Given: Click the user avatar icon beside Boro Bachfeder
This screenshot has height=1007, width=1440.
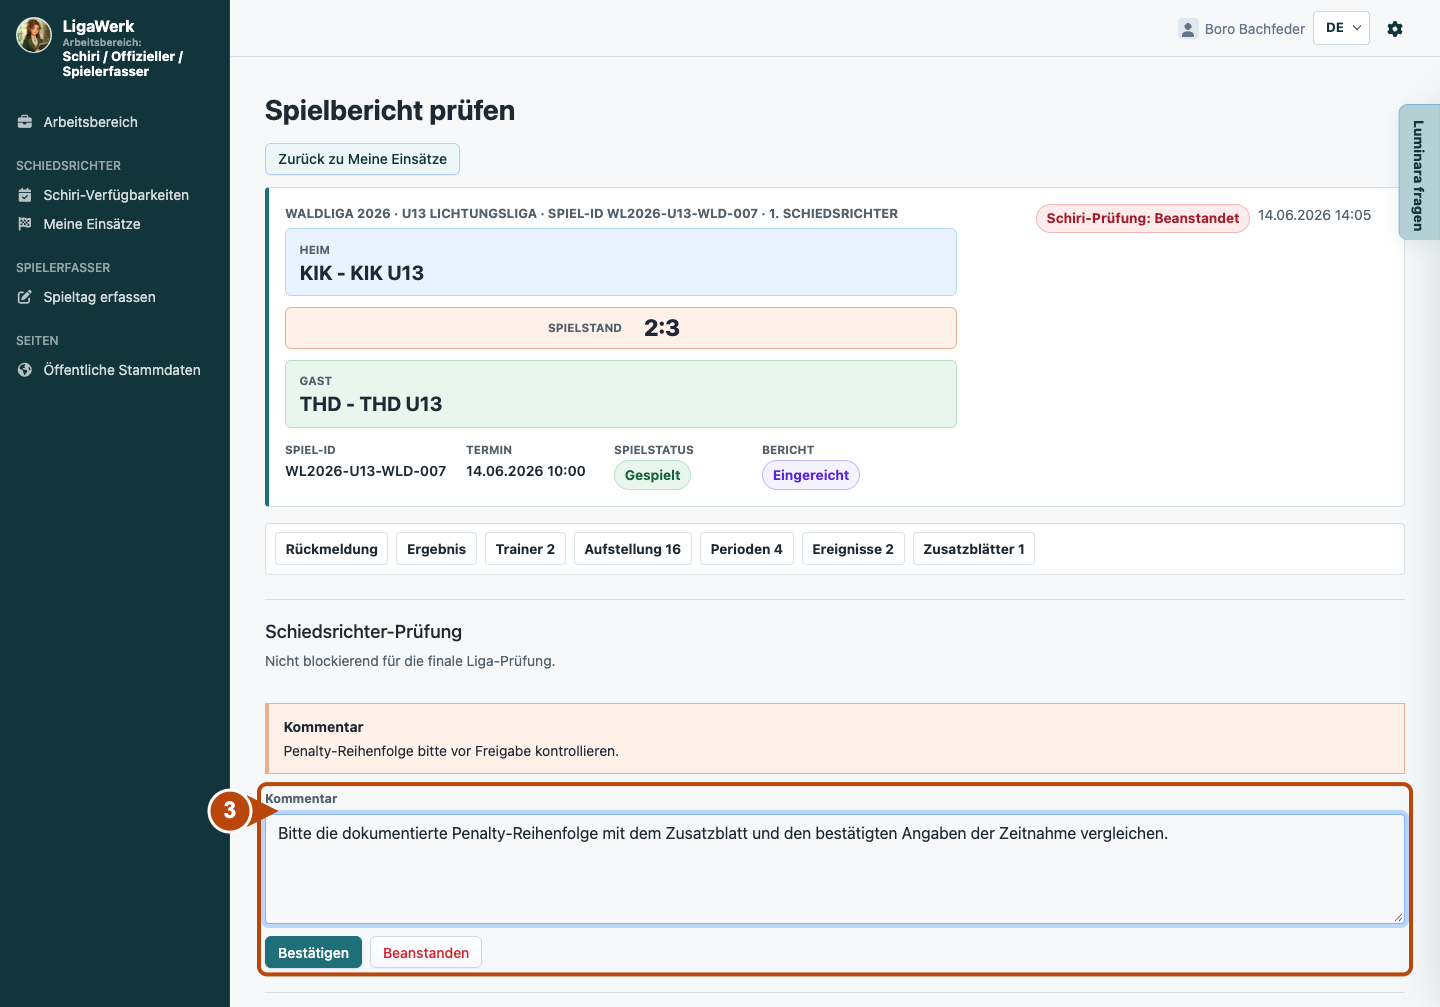Looking at the screenshot, I should pyautogui.click(x=1188, y=29).
